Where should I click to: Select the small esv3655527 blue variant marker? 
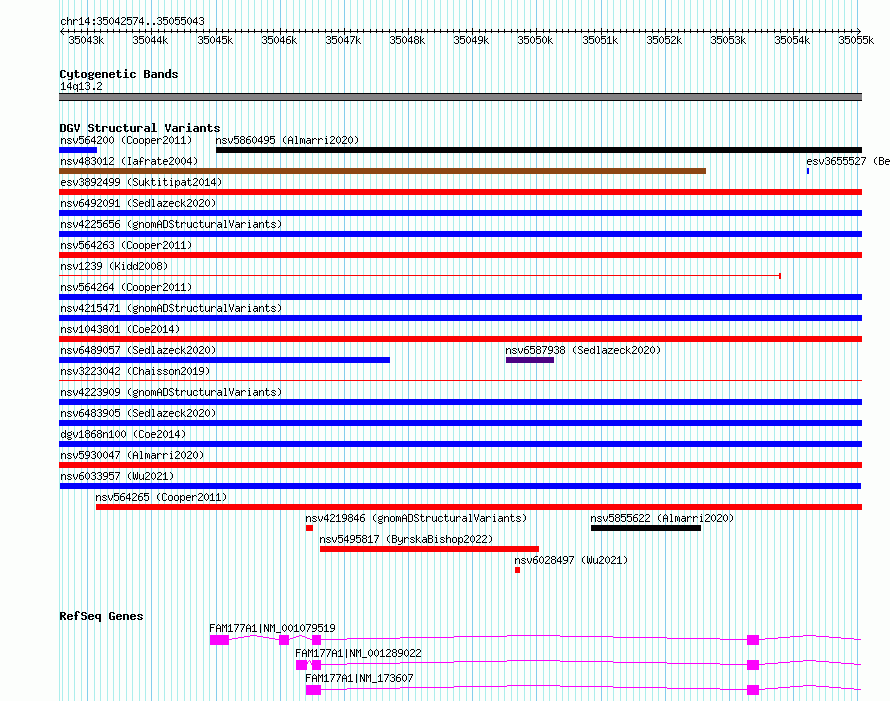click(x=808, y=171)
